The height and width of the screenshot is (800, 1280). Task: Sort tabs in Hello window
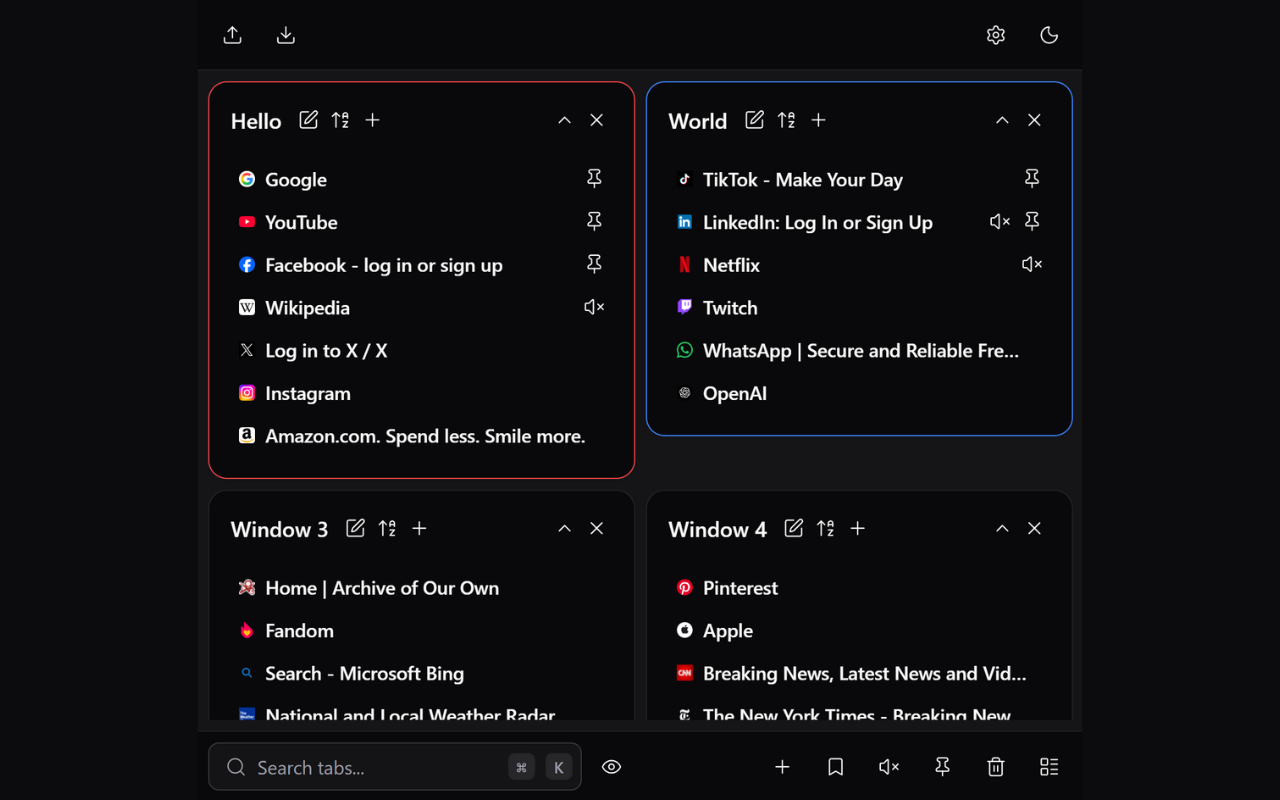coord(340,120)
